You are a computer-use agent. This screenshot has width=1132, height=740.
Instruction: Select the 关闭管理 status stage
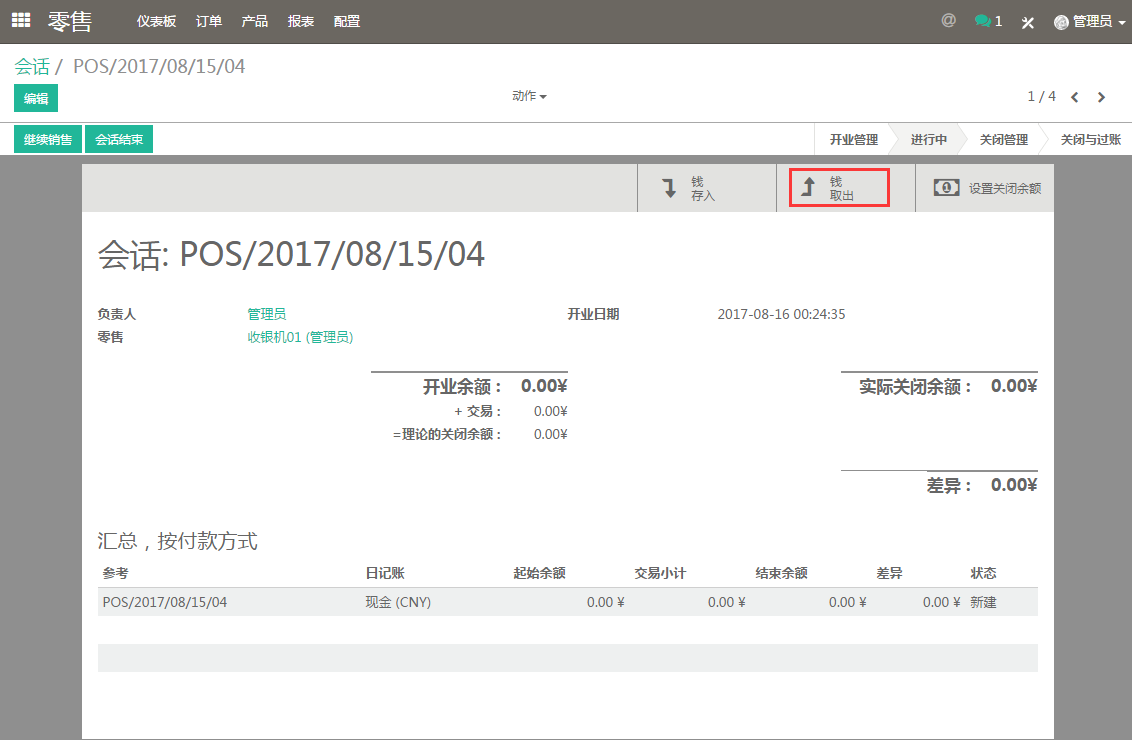1003,140
